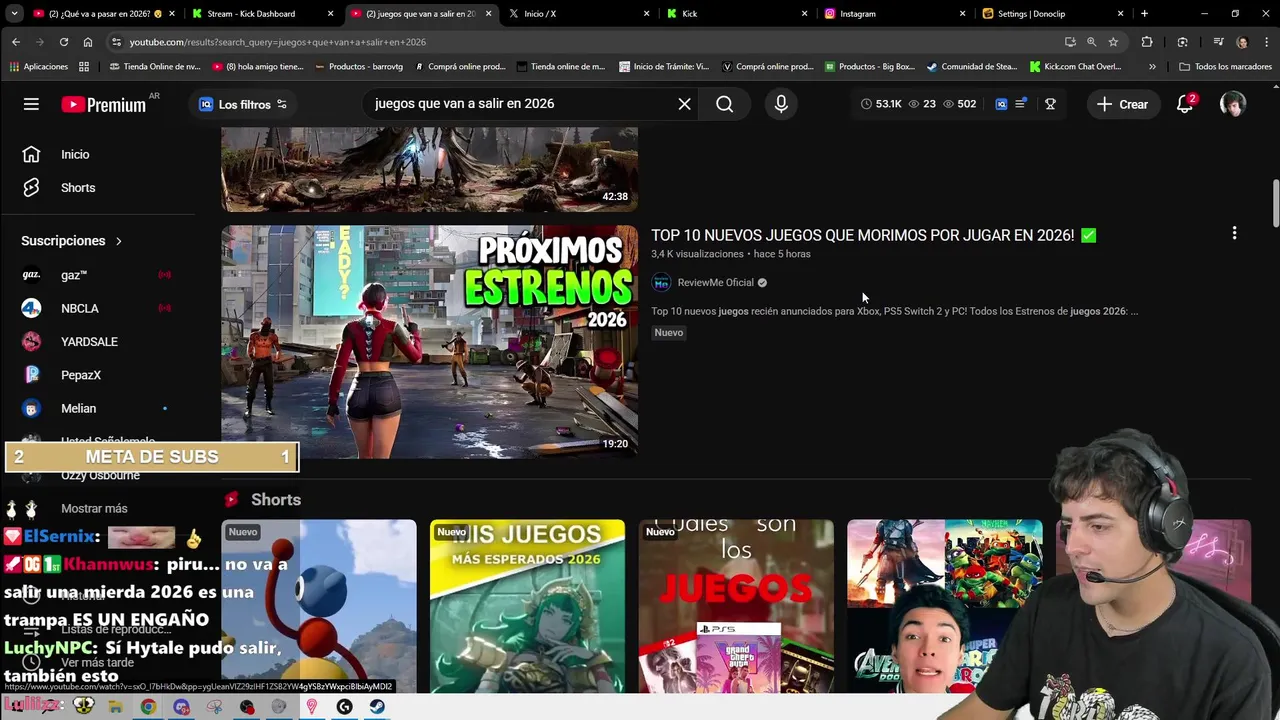Expand the Suscripciones section
1280x720 pixels.
click(x=71, y=241)
